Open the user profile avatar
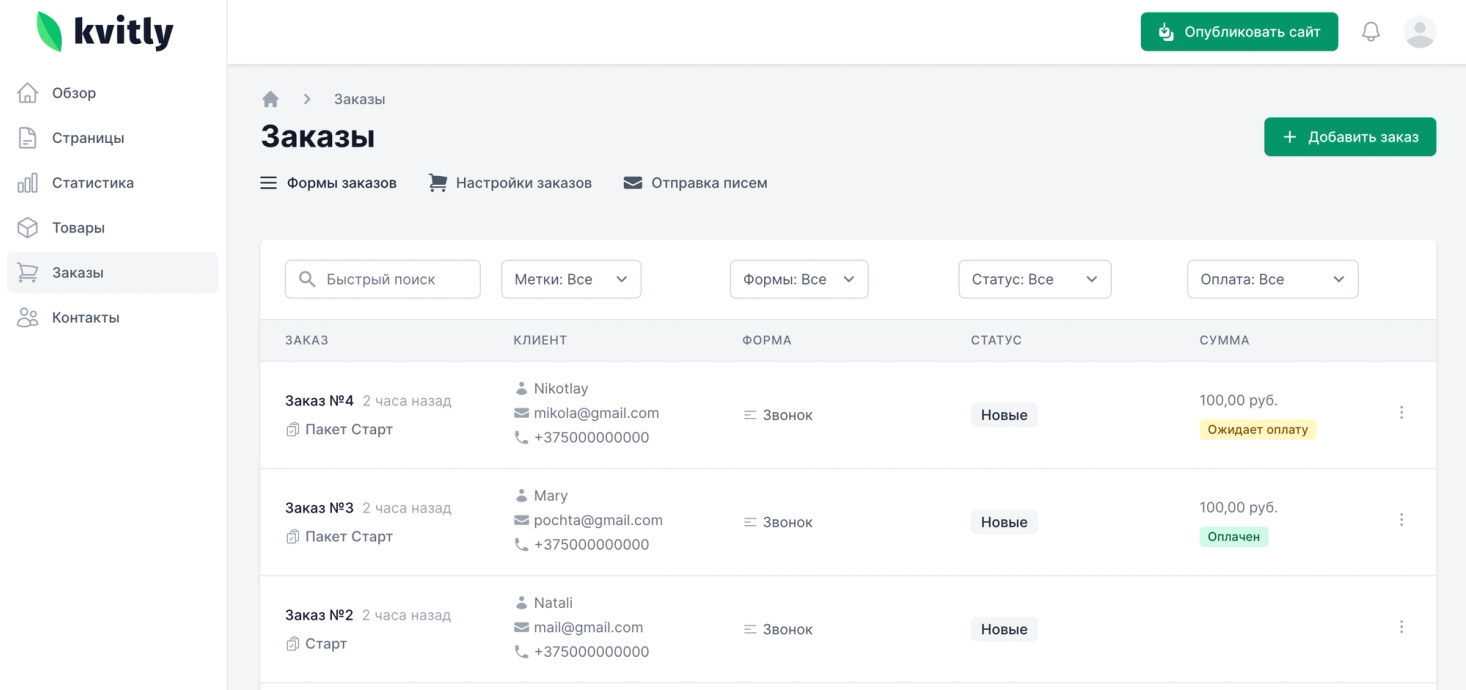 pos(1420,32)
